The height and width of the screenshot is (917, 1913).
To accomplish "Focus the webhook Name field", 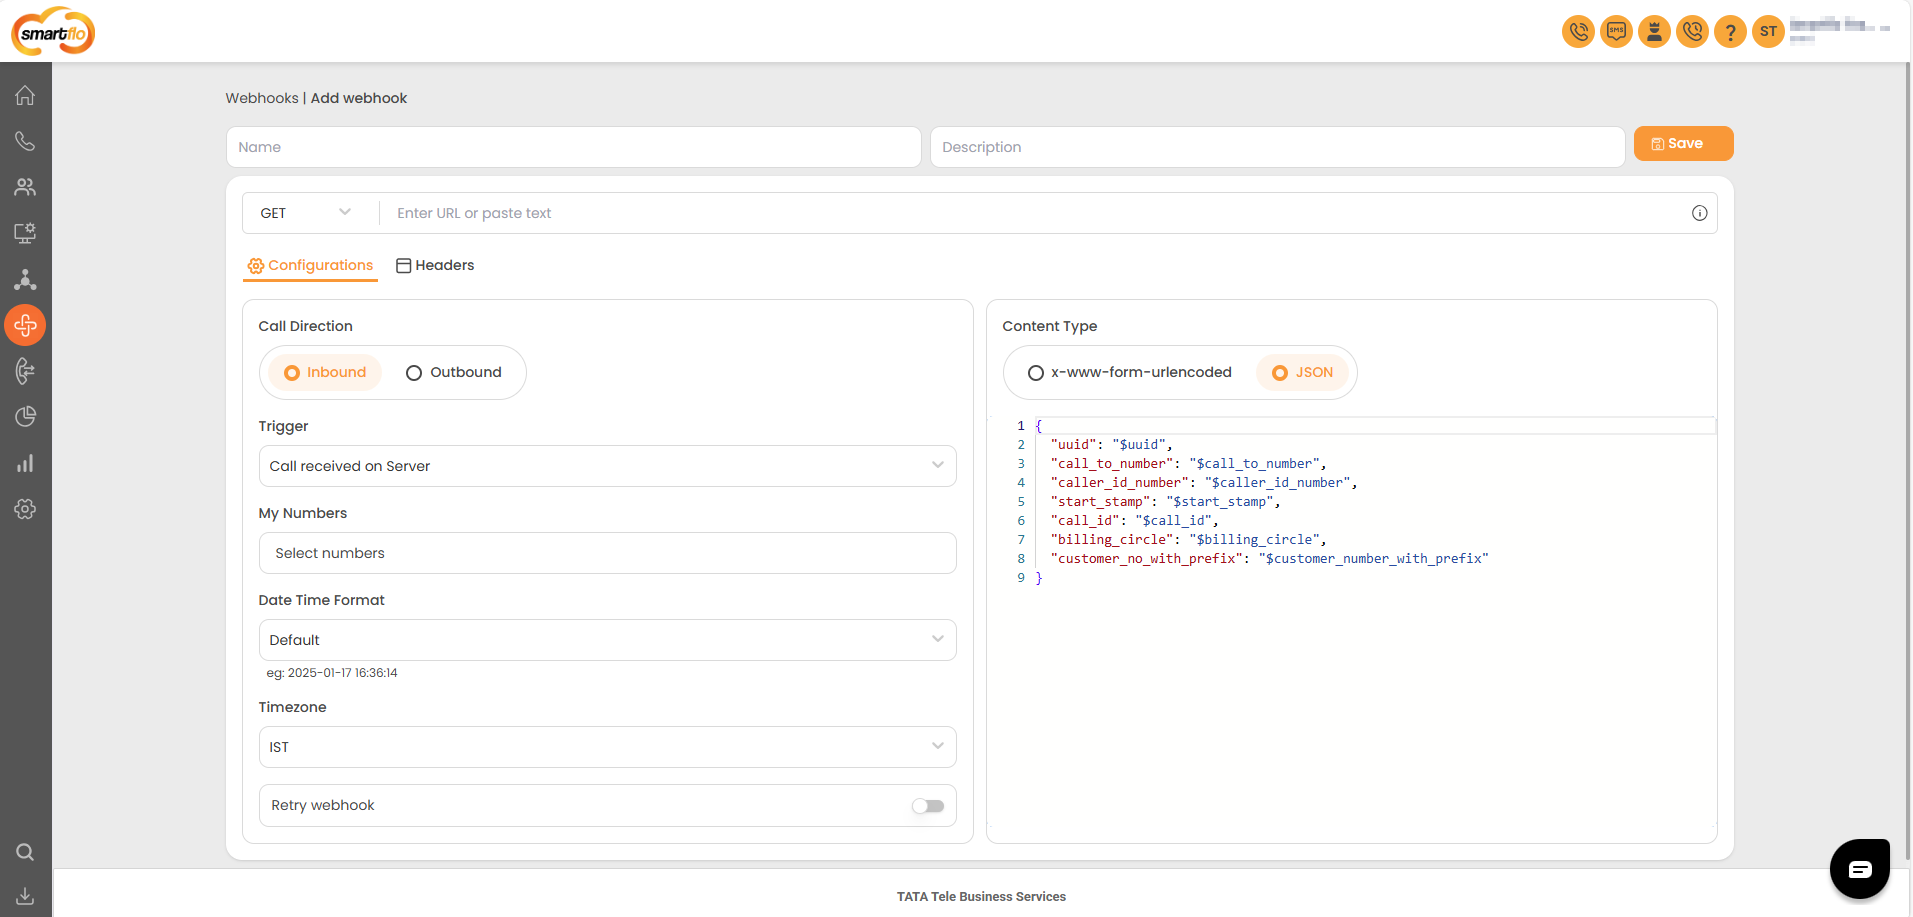I will click(574, 147).
